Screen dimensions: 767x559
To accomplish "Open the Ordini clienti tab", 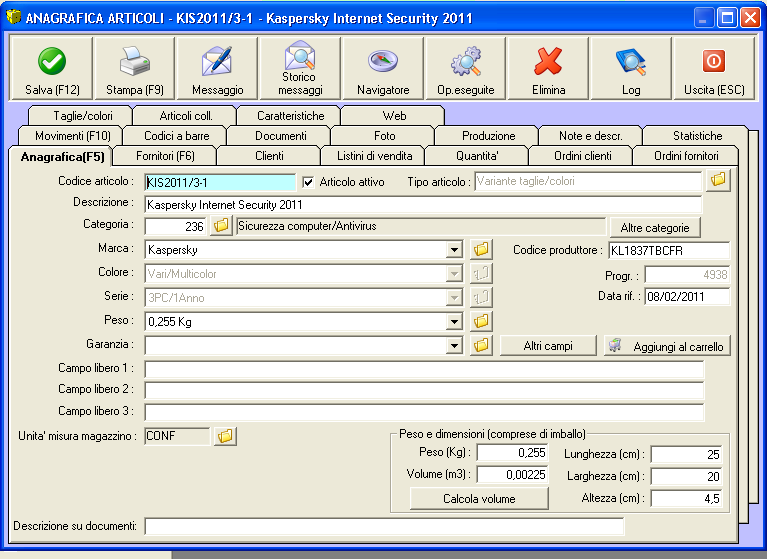I will (582, 156).
